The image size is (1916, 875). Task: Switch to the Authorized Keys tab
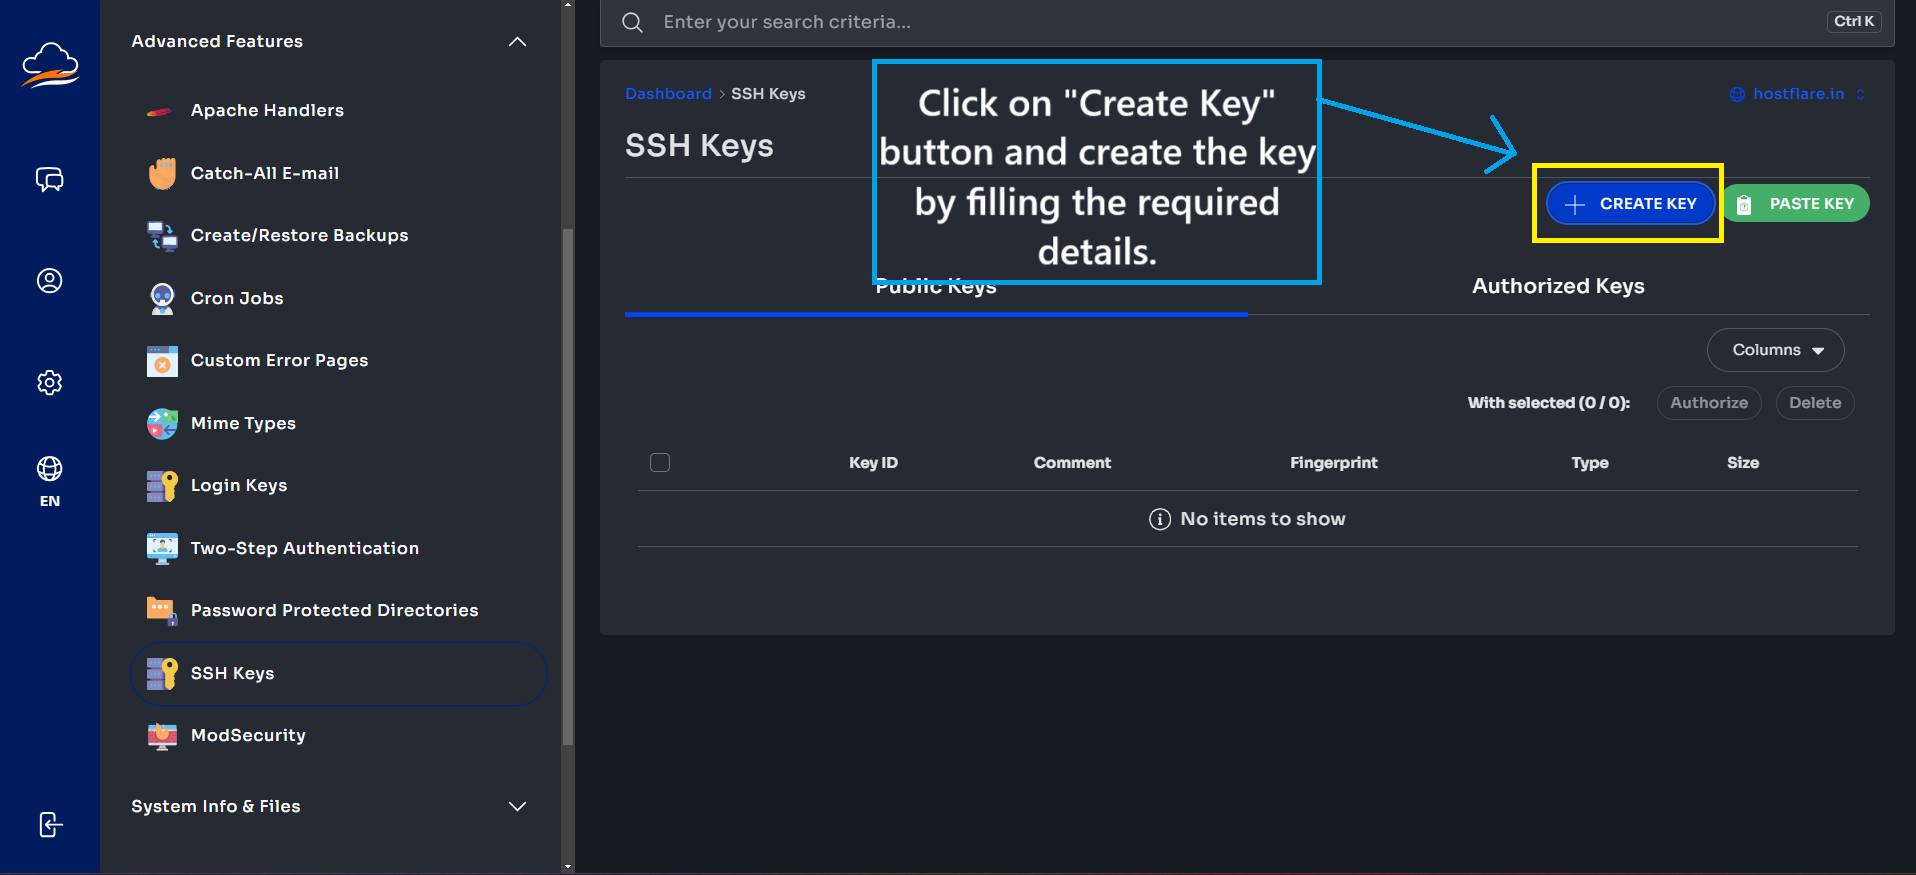[1558, 286]
